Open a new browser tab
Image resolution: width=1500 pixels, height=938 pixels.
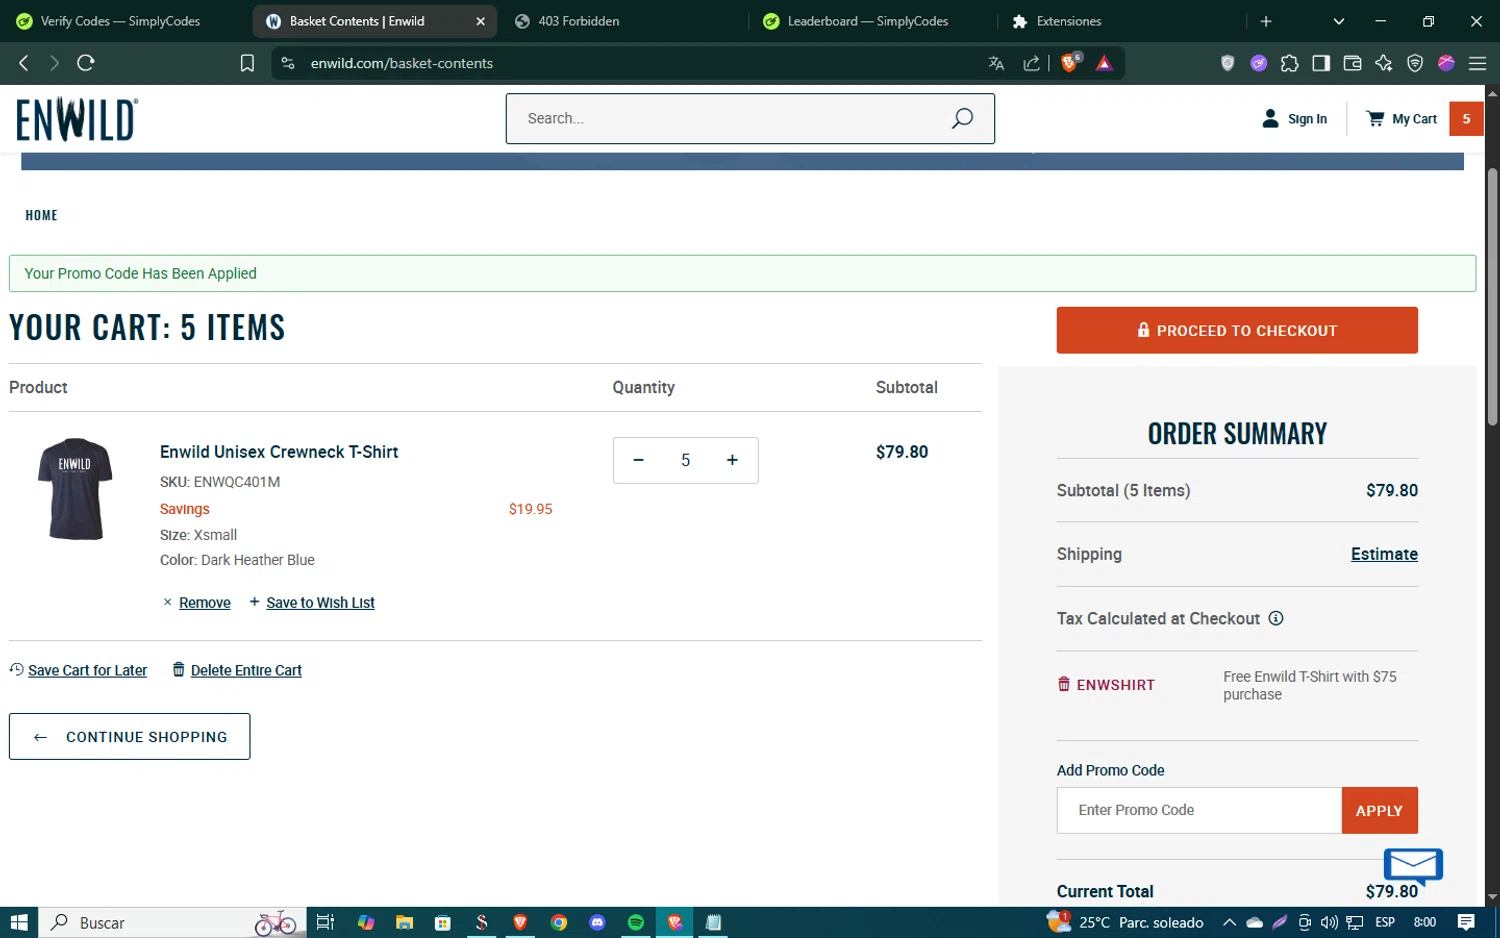tap(1266, 21)
